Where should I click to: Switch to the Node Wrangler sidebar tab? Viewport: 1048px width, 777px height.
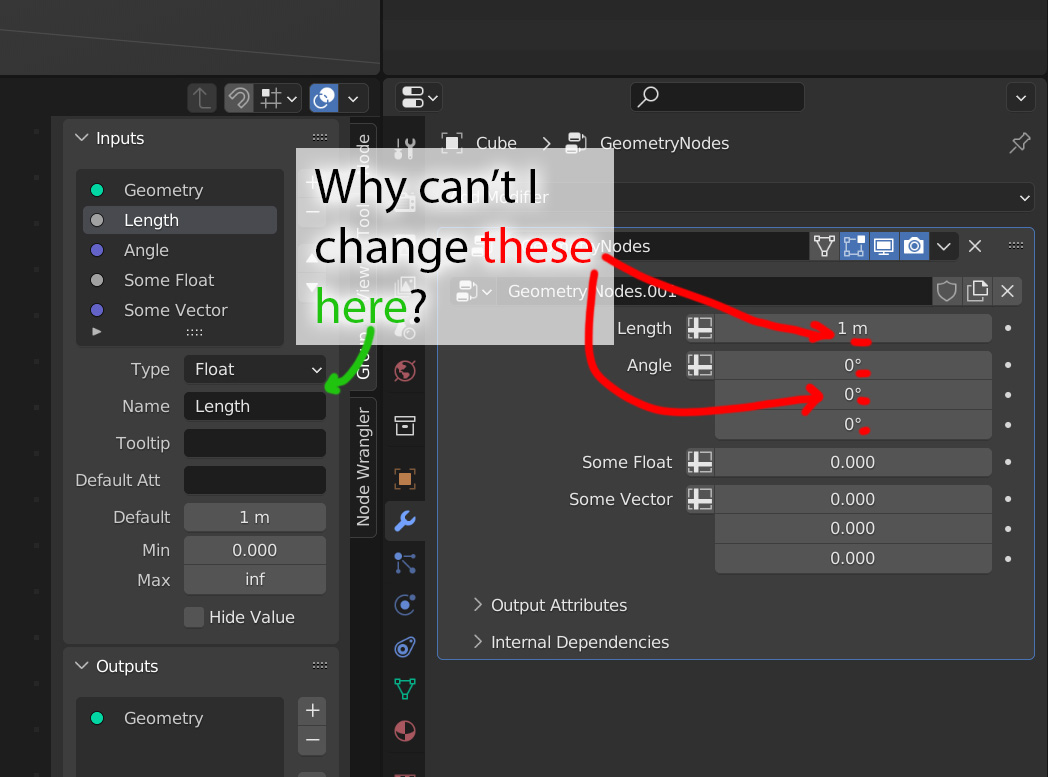pyautogui.click(x=363, y=467)
